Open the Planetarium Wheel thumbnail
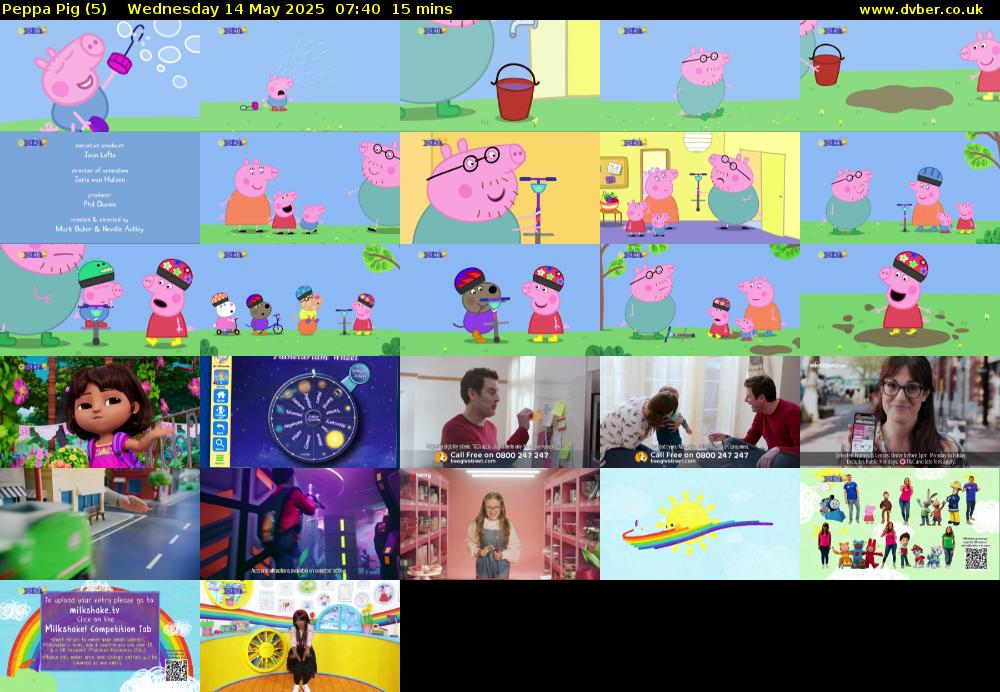The height and width of the screenshot is (692, 1000). click(x=300, y=412)
